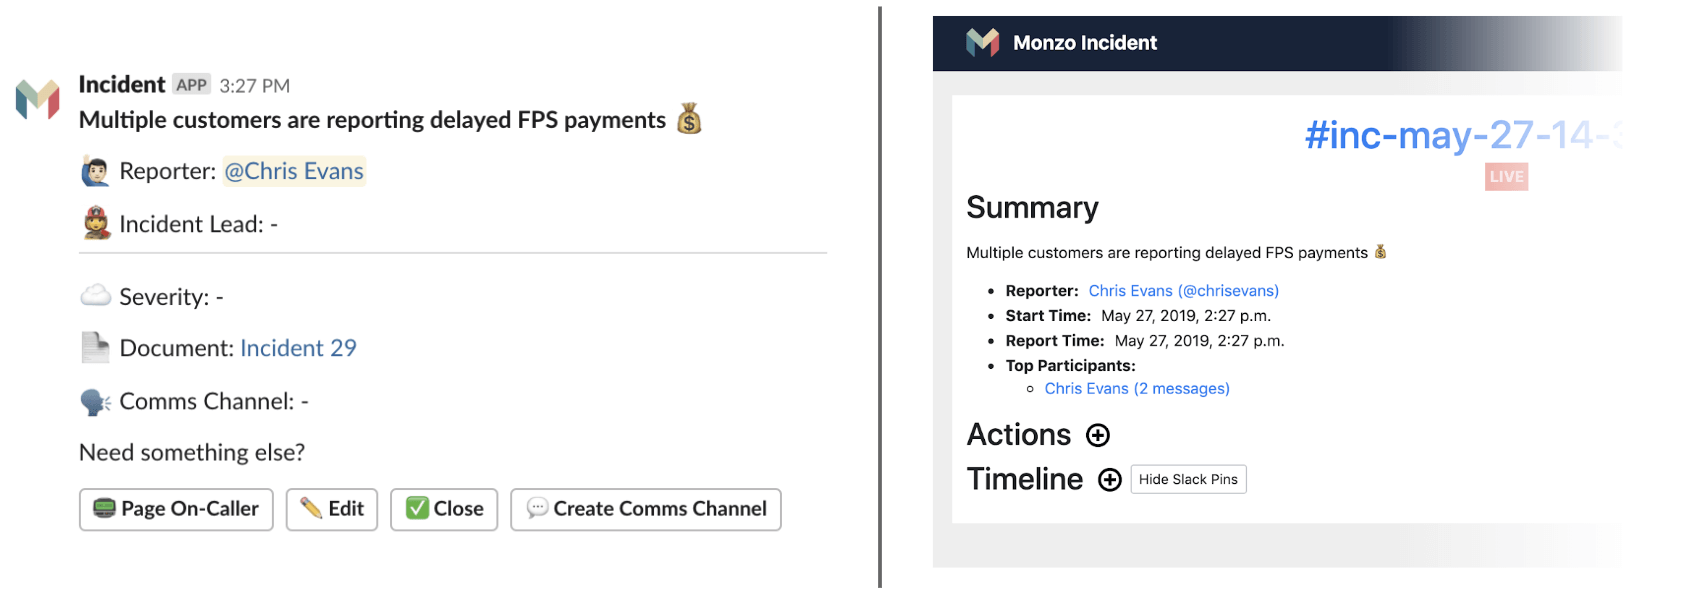Screen dimensions: 1708x614
Task: Click the Edit button in the Slack message
Action: [332, 509]
